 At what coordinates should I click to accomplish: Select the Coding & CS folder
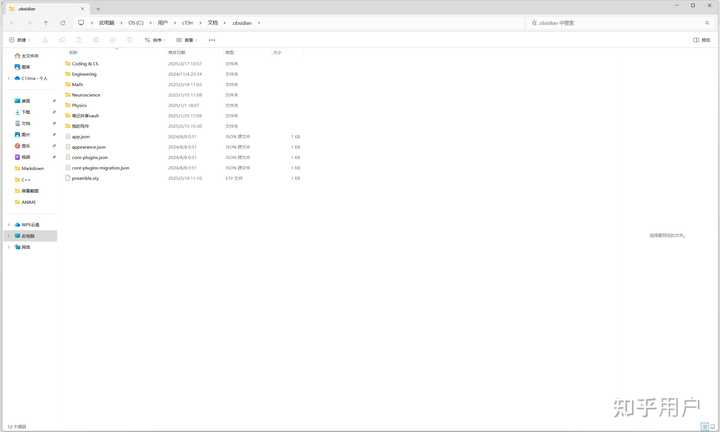click(85, 64)
